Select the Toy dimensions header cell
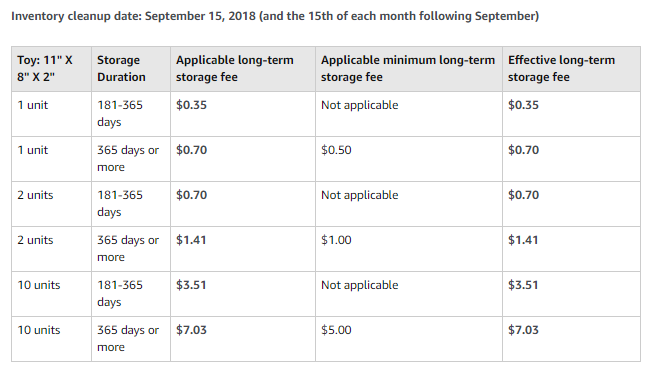The height and width of the screenshot is (369, 663). coord(51,69)
